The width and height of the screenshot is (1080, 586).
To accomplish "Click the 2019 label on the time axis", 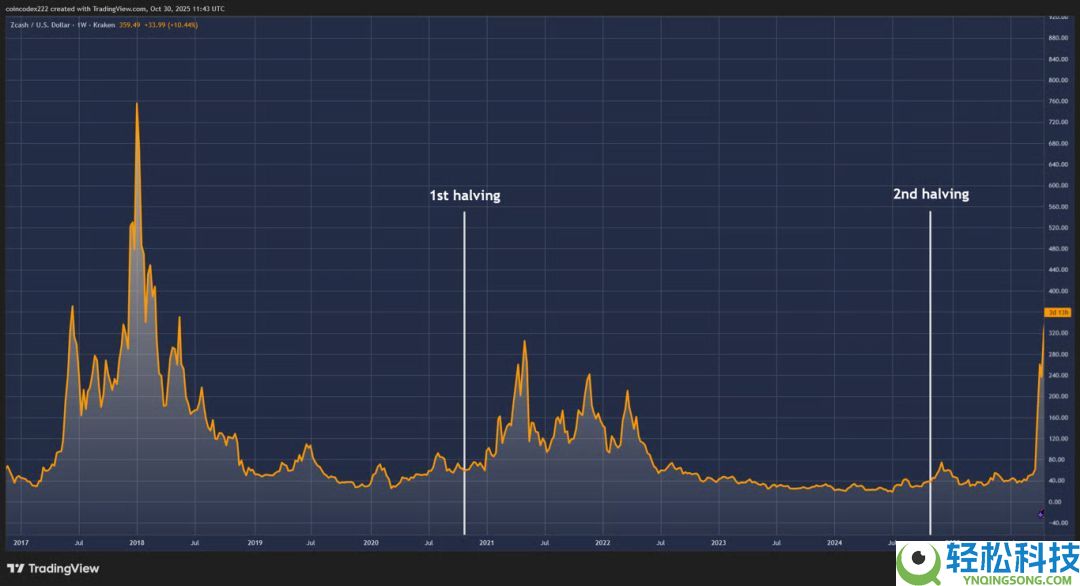I will pos(255,543).
